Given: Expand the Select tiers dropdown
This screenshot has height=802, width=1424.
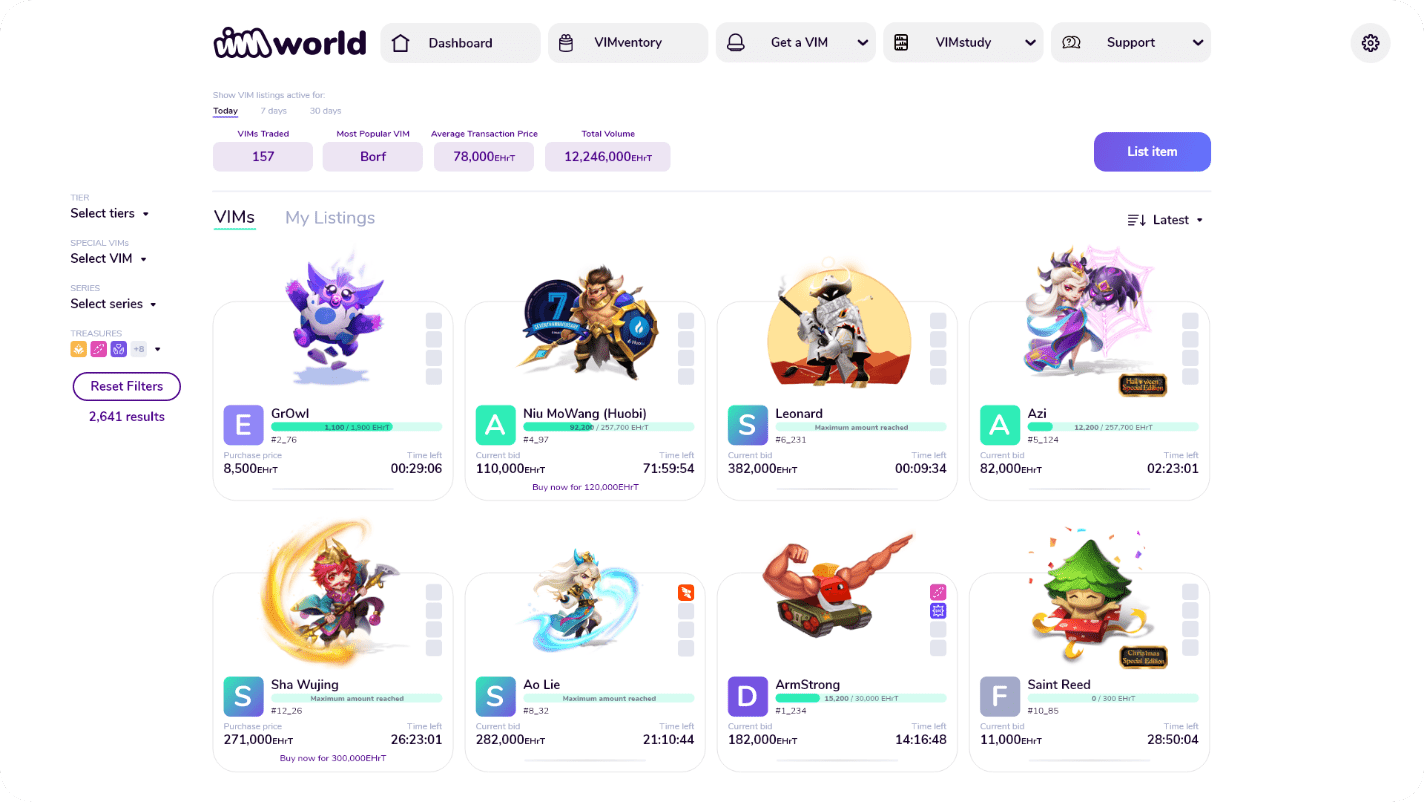Looking at the screenshot, I should pos(110,213).
